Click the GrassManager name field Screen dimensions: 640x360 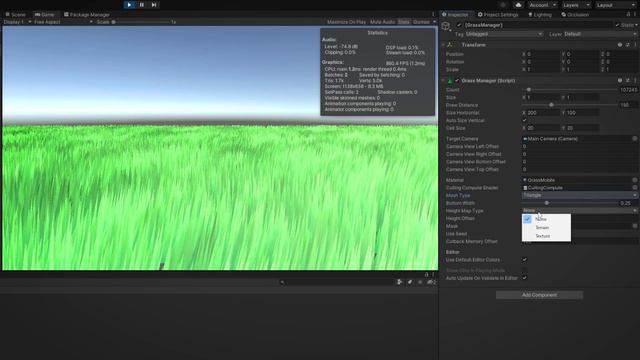(538, 25)
